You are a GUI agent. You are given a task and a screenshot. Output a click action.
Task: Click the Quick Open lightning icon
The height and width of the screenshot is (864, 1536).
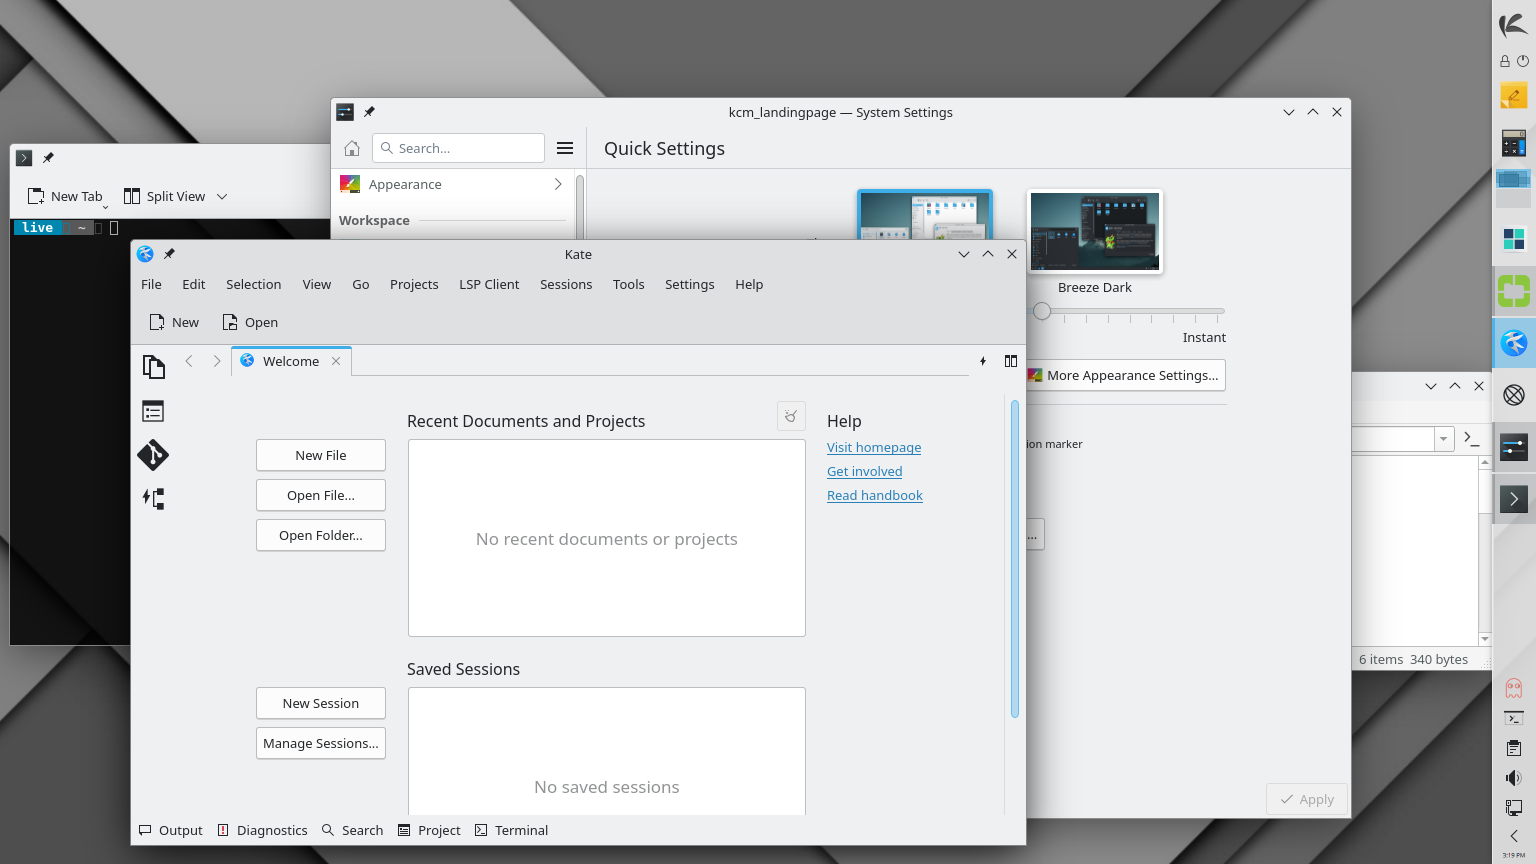983,361
